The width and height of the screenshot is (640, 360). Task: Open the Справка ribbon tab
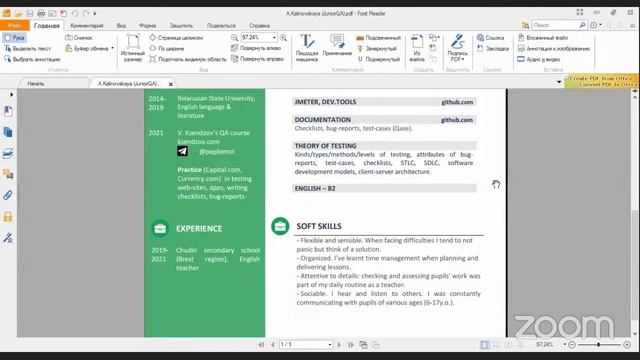click(260, 25)
